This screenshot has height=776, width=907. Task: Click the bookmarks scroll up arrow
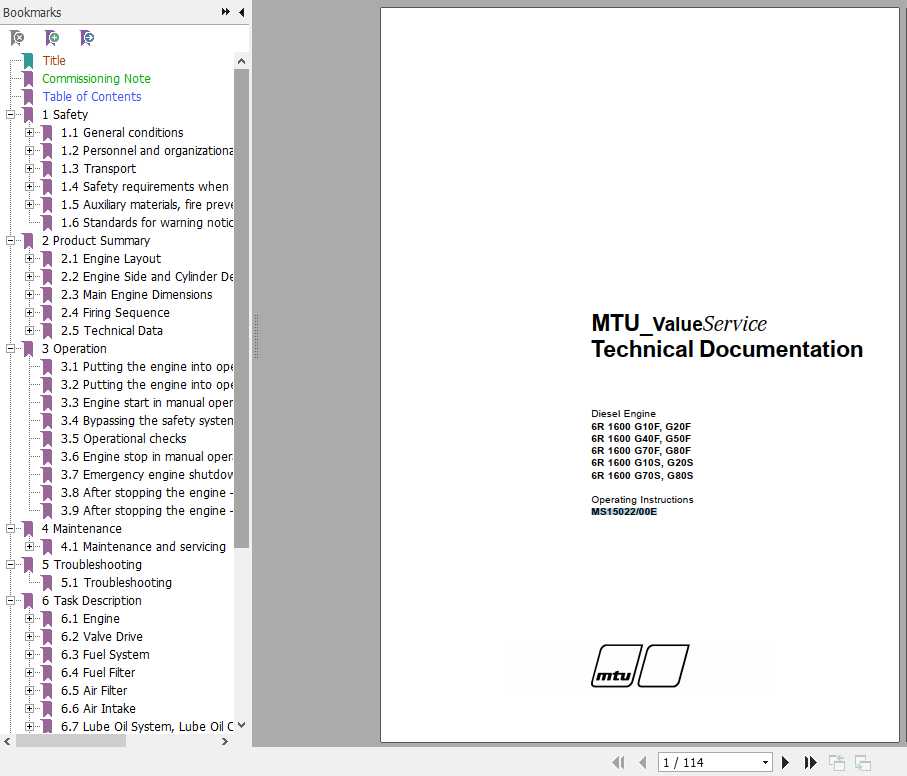point(242,61)
